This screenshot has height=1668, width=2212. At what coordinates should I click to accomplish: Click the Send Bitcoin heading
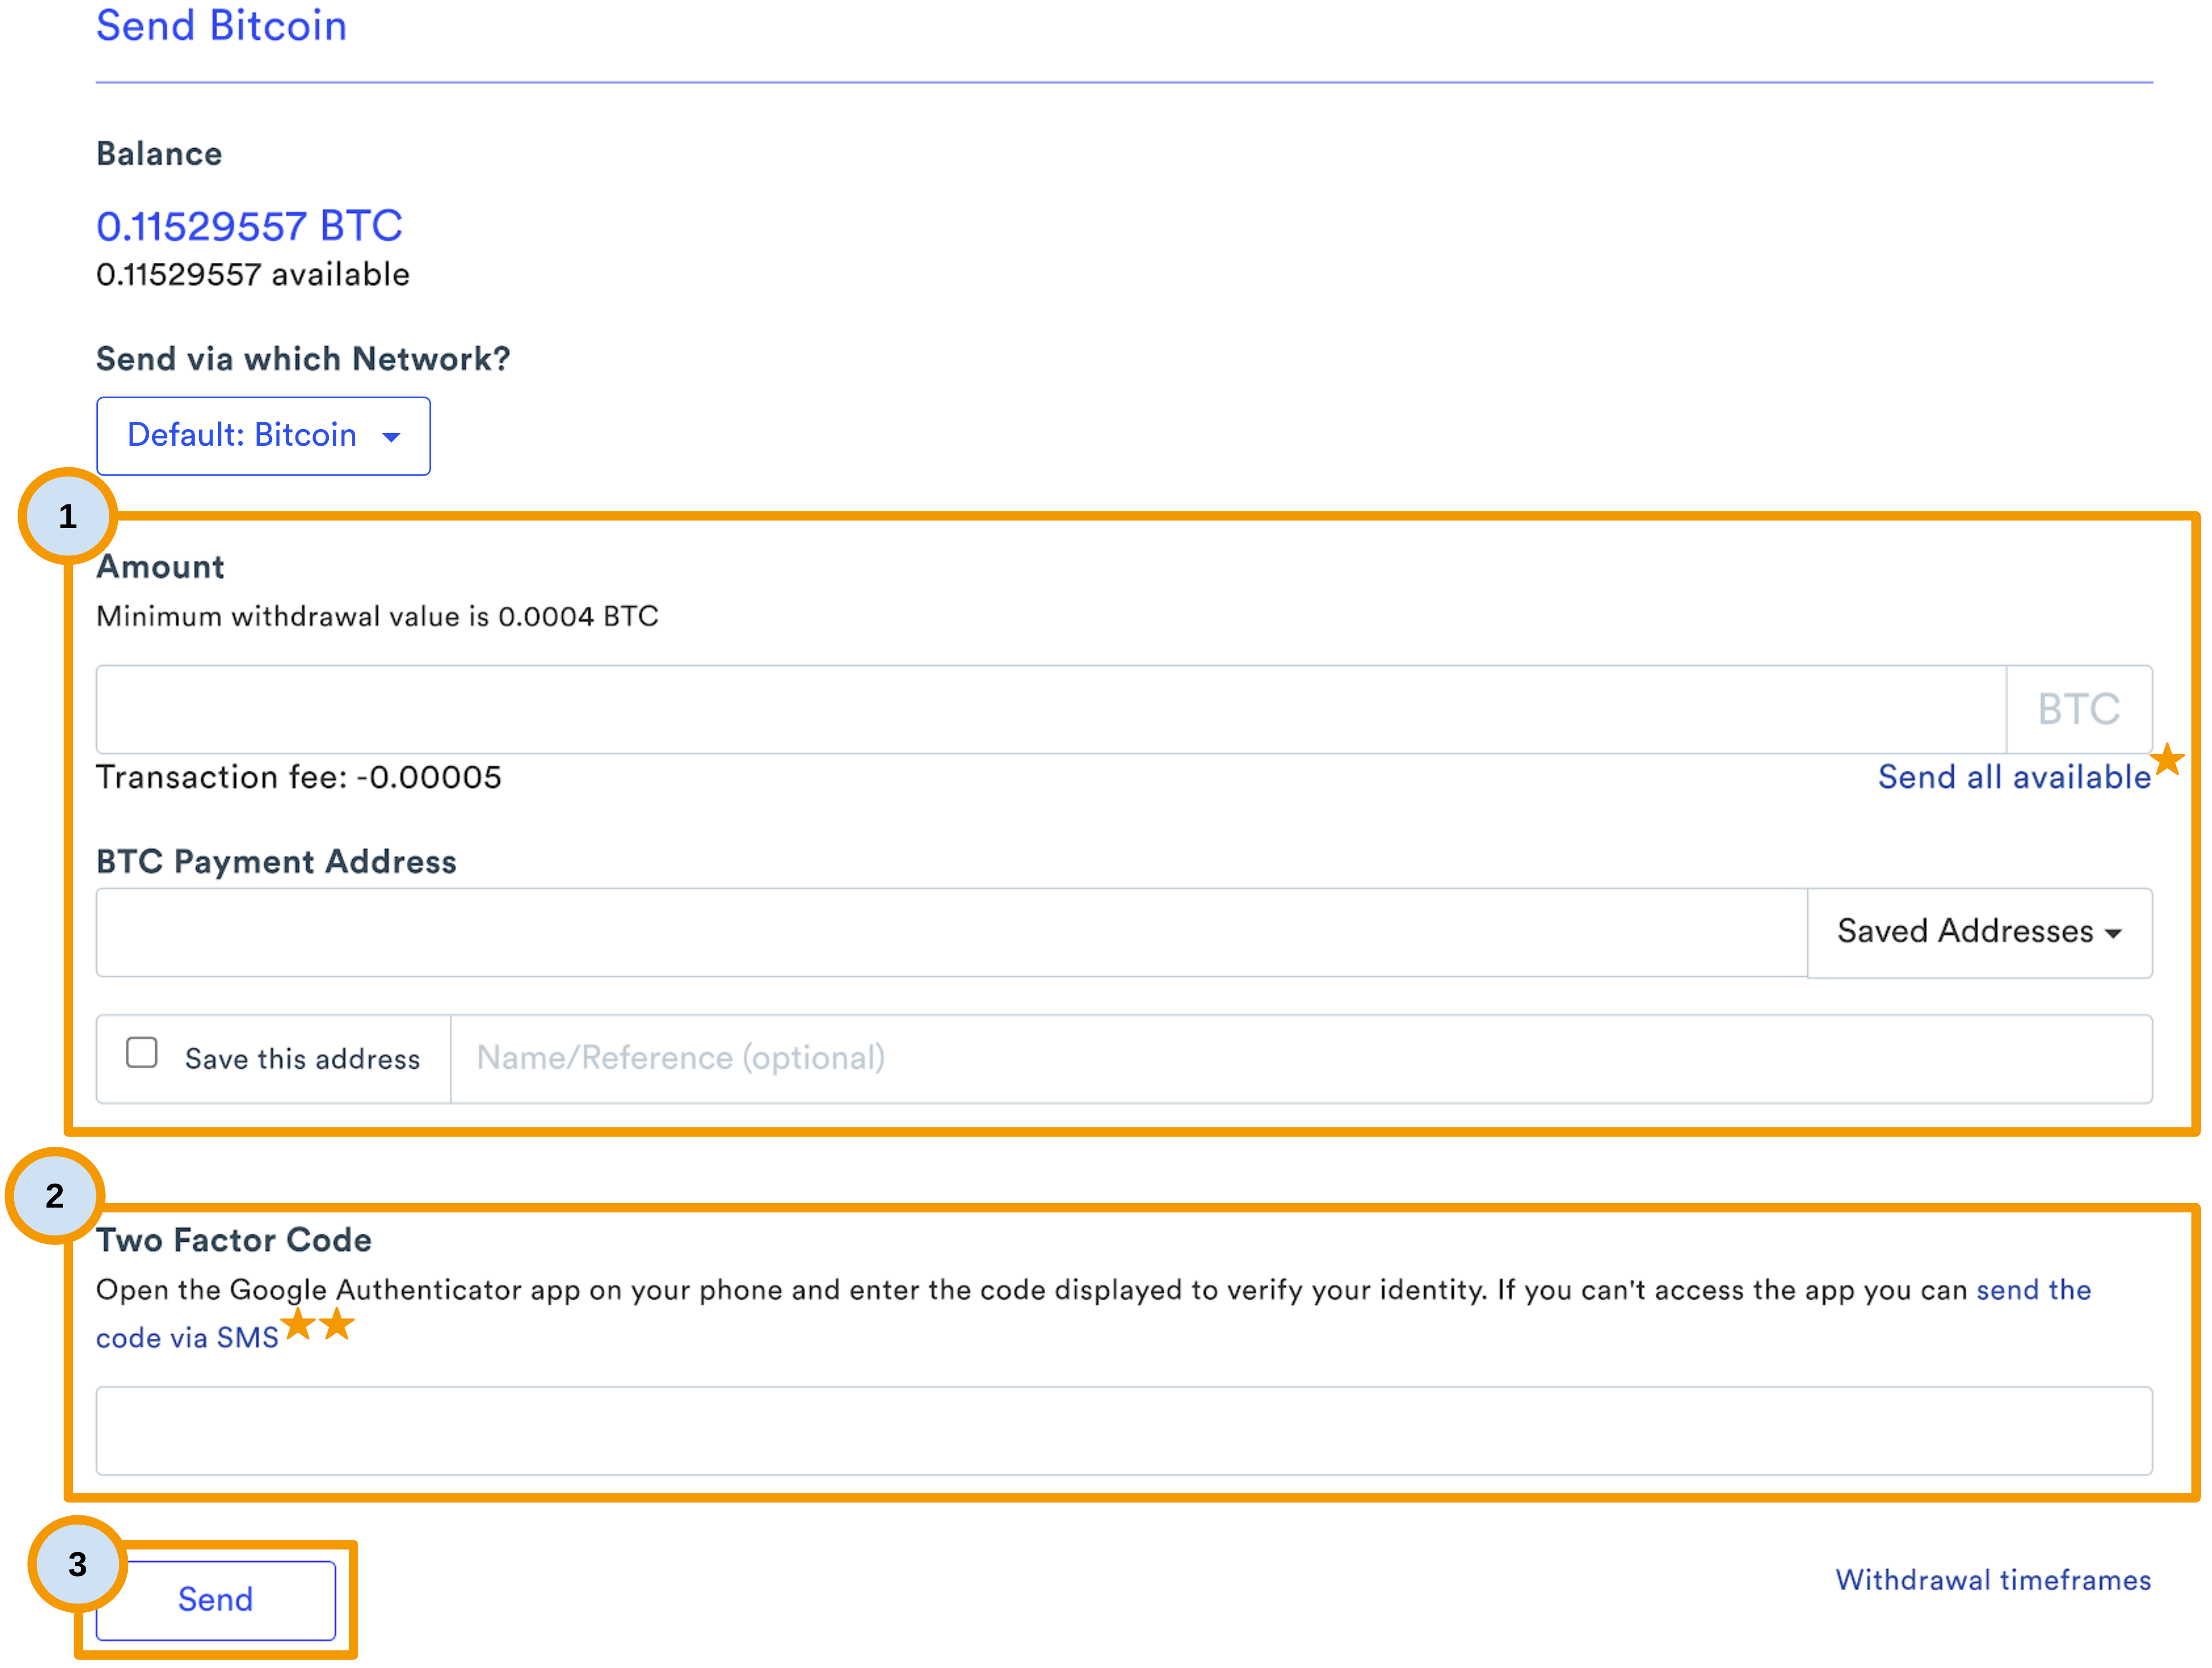tap(222, 26)
